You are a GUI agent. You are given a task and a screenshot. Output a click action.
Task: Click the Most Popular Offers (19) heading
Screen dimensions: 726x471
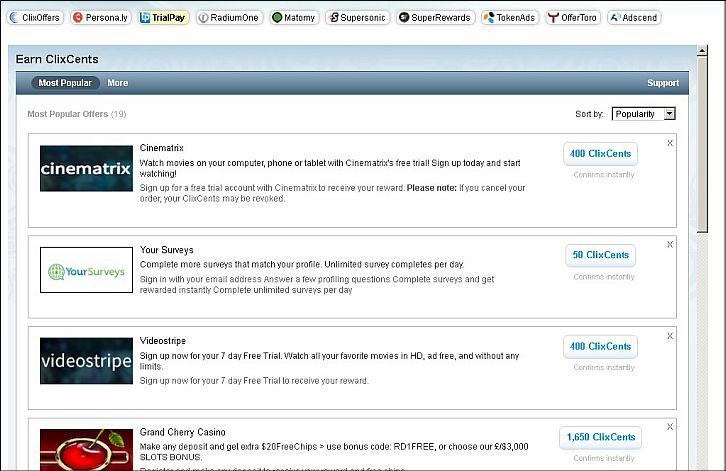pos(76,114)
